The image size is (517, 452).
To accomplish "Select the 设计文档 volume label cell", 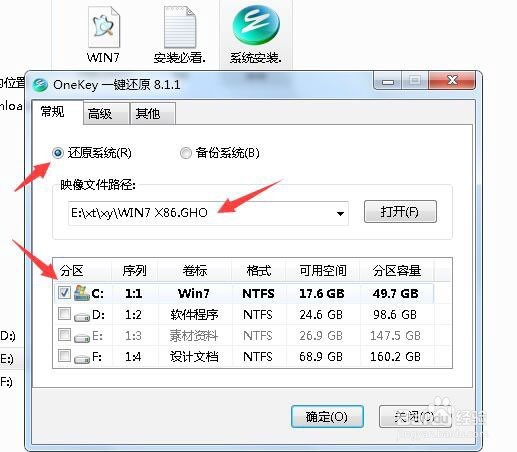I will (x=194, y=356).
